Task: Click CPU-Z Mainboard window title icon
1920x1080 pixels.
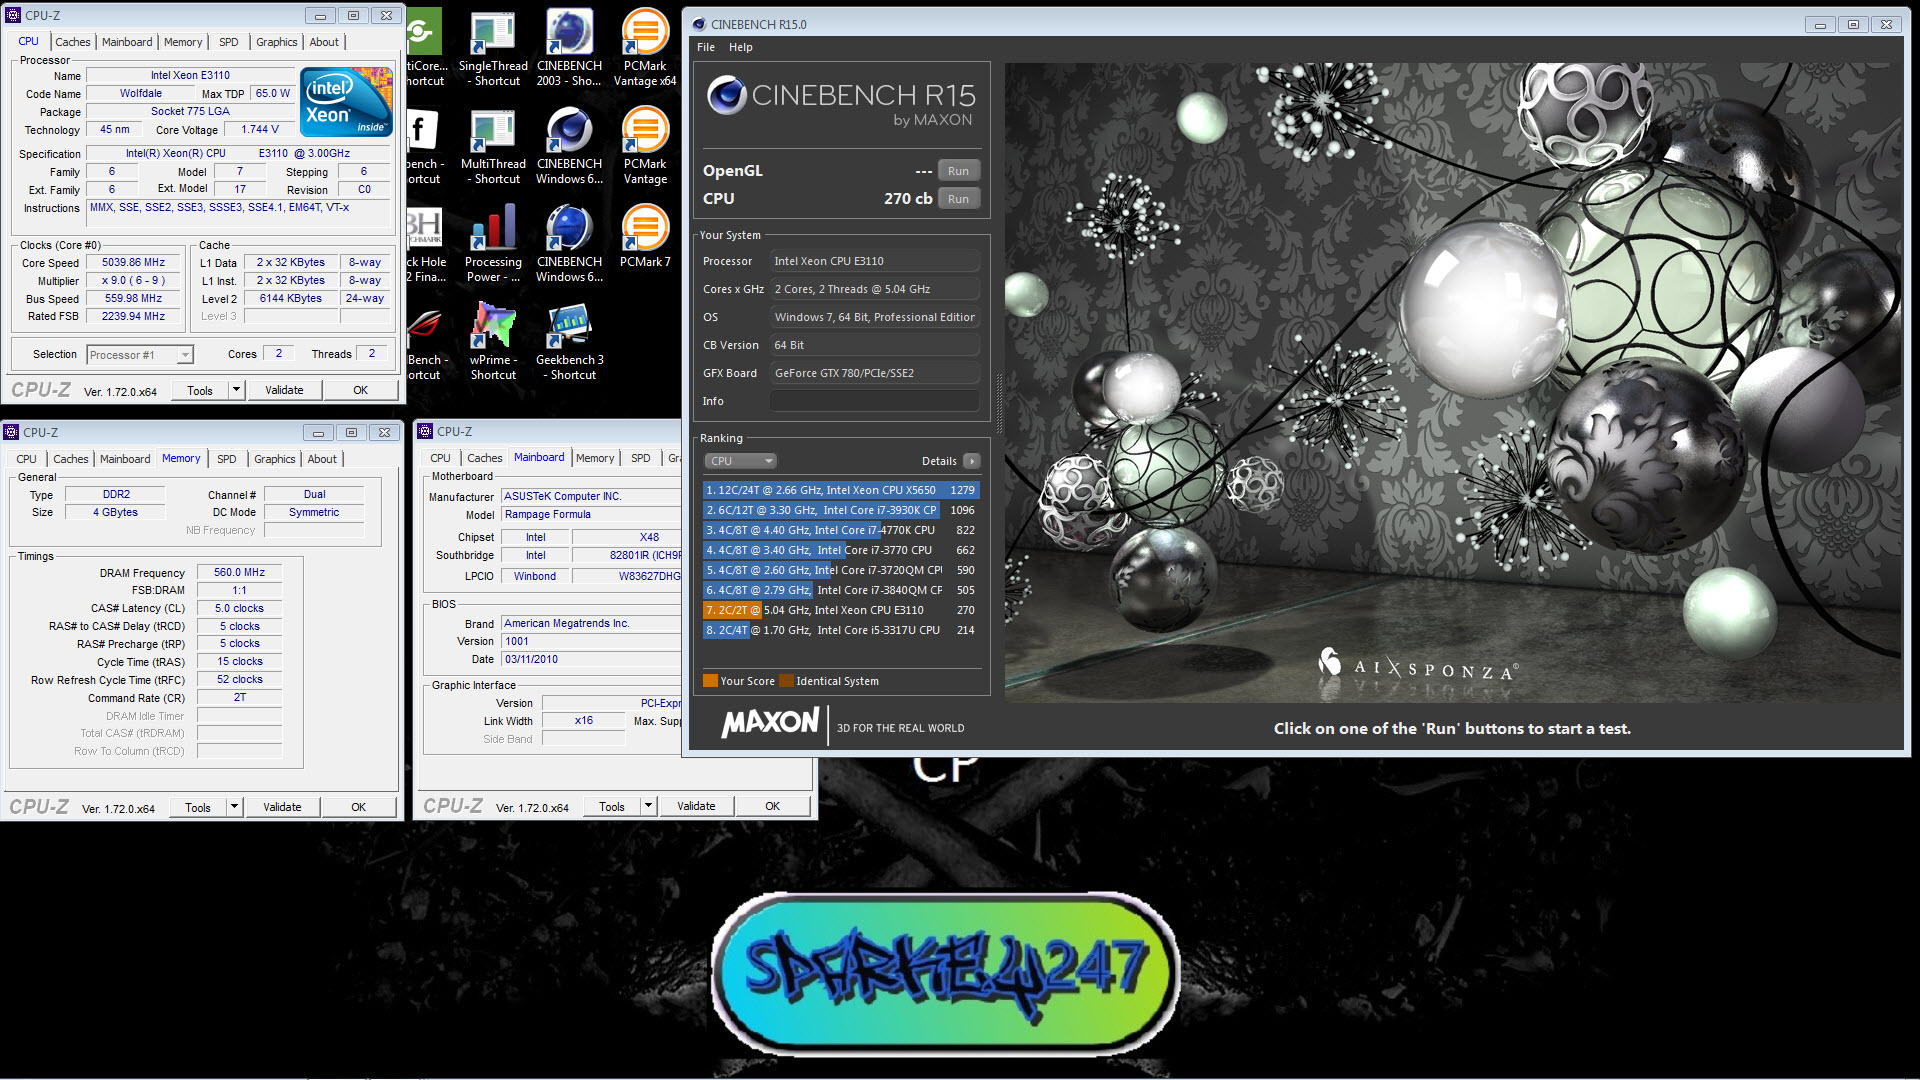Action: (425, 431)
